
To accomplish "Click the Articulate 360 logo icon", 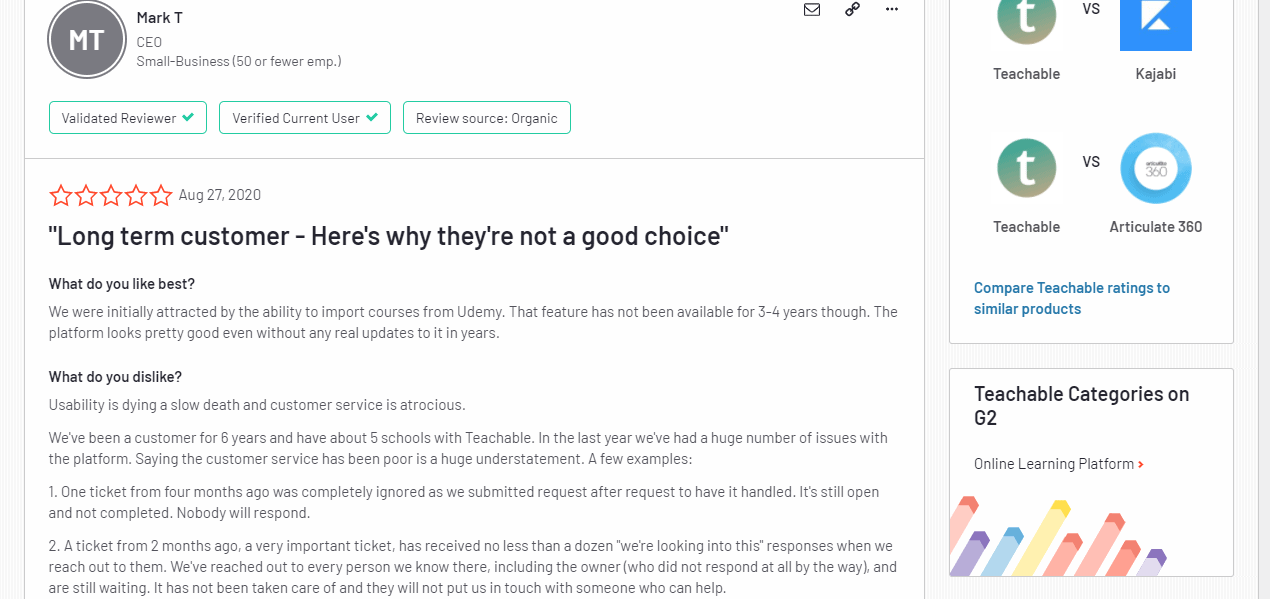I will coord(1155,168).
